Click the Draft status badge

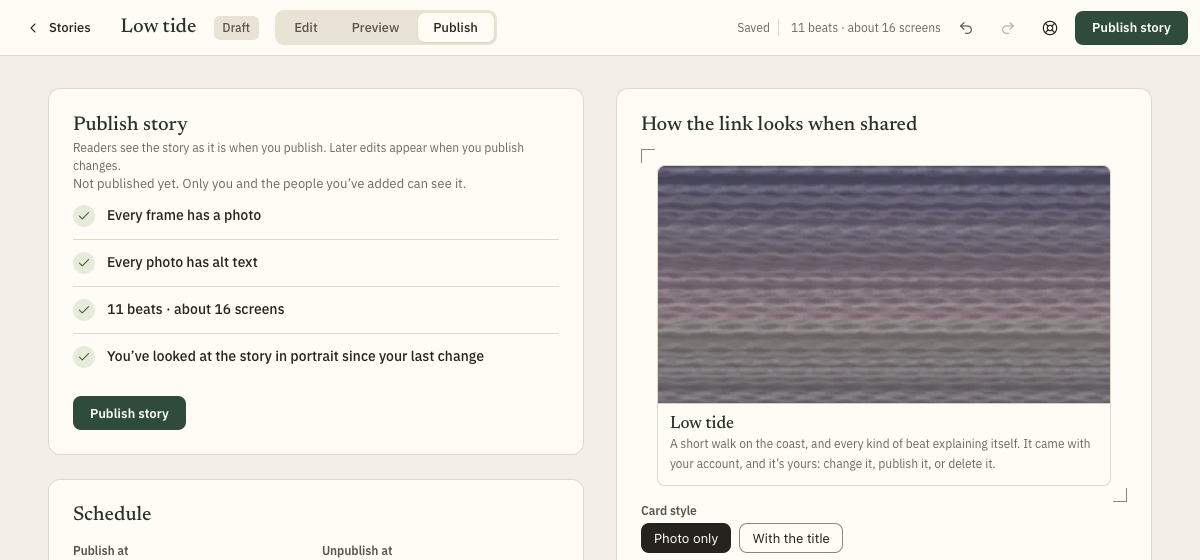(x=236, y=28)
